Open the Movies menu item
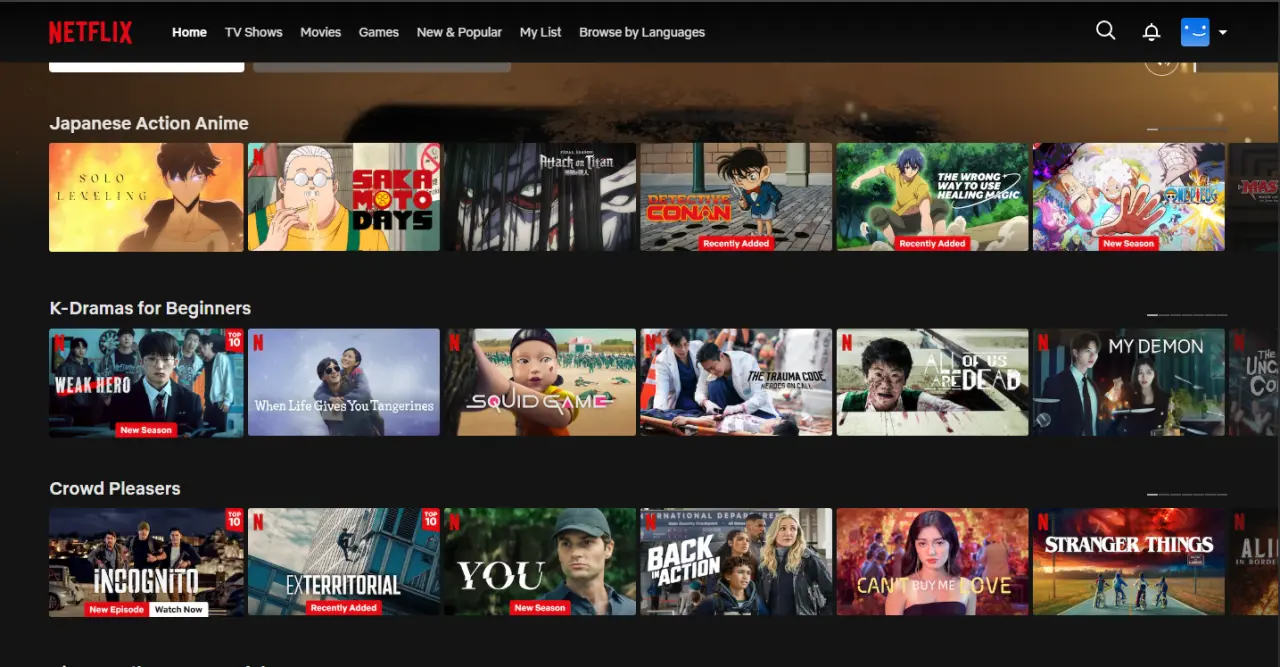 pyautogui.click(x=321, y=32)
